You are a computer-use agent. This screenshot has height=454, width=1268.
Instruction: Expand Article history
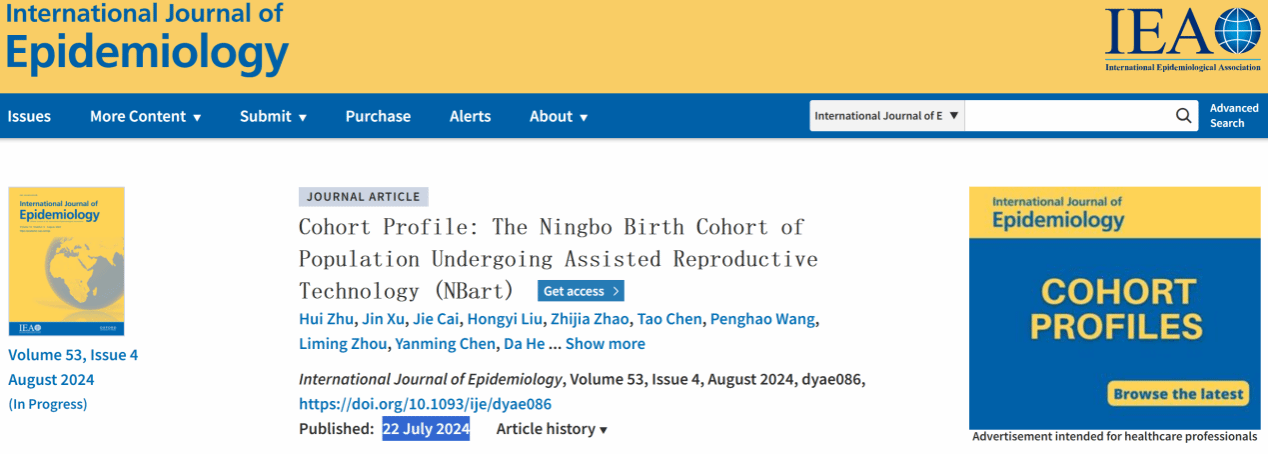click(x=552, y=429)
